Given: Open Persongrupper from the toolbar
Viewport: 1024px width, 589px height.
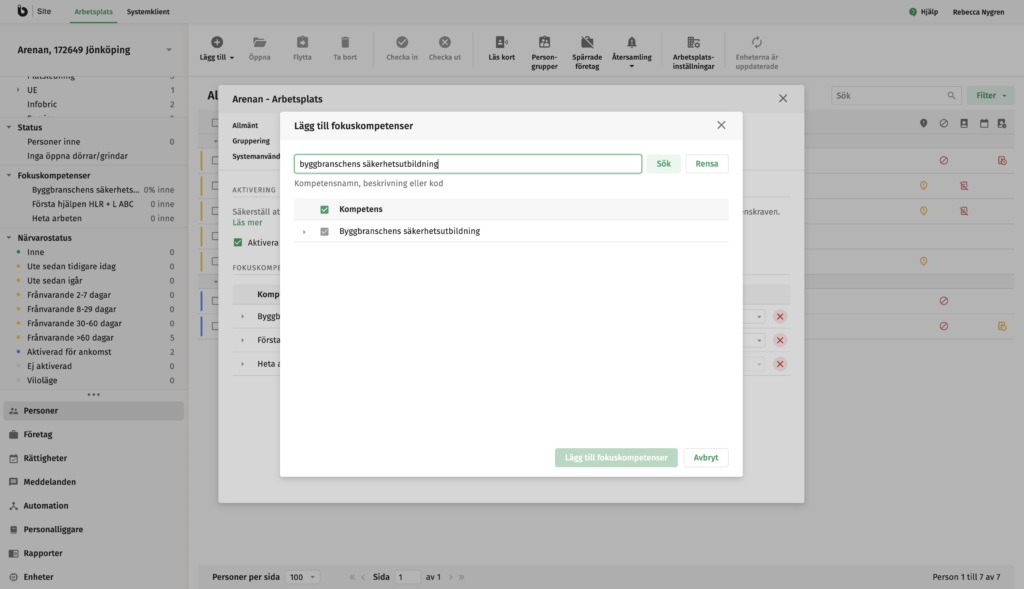Looking at the screenshot, I should [x=544, y=43].
